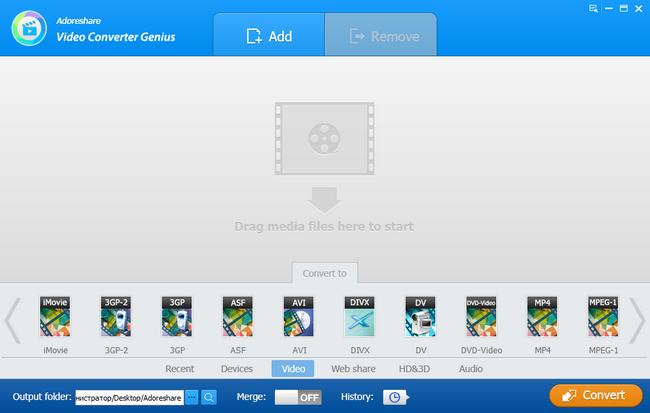The width and height of the screenshot is (650, 413).
Task: Click the Output folder path field
Action: pyautogui.click(x=129, y=398)
